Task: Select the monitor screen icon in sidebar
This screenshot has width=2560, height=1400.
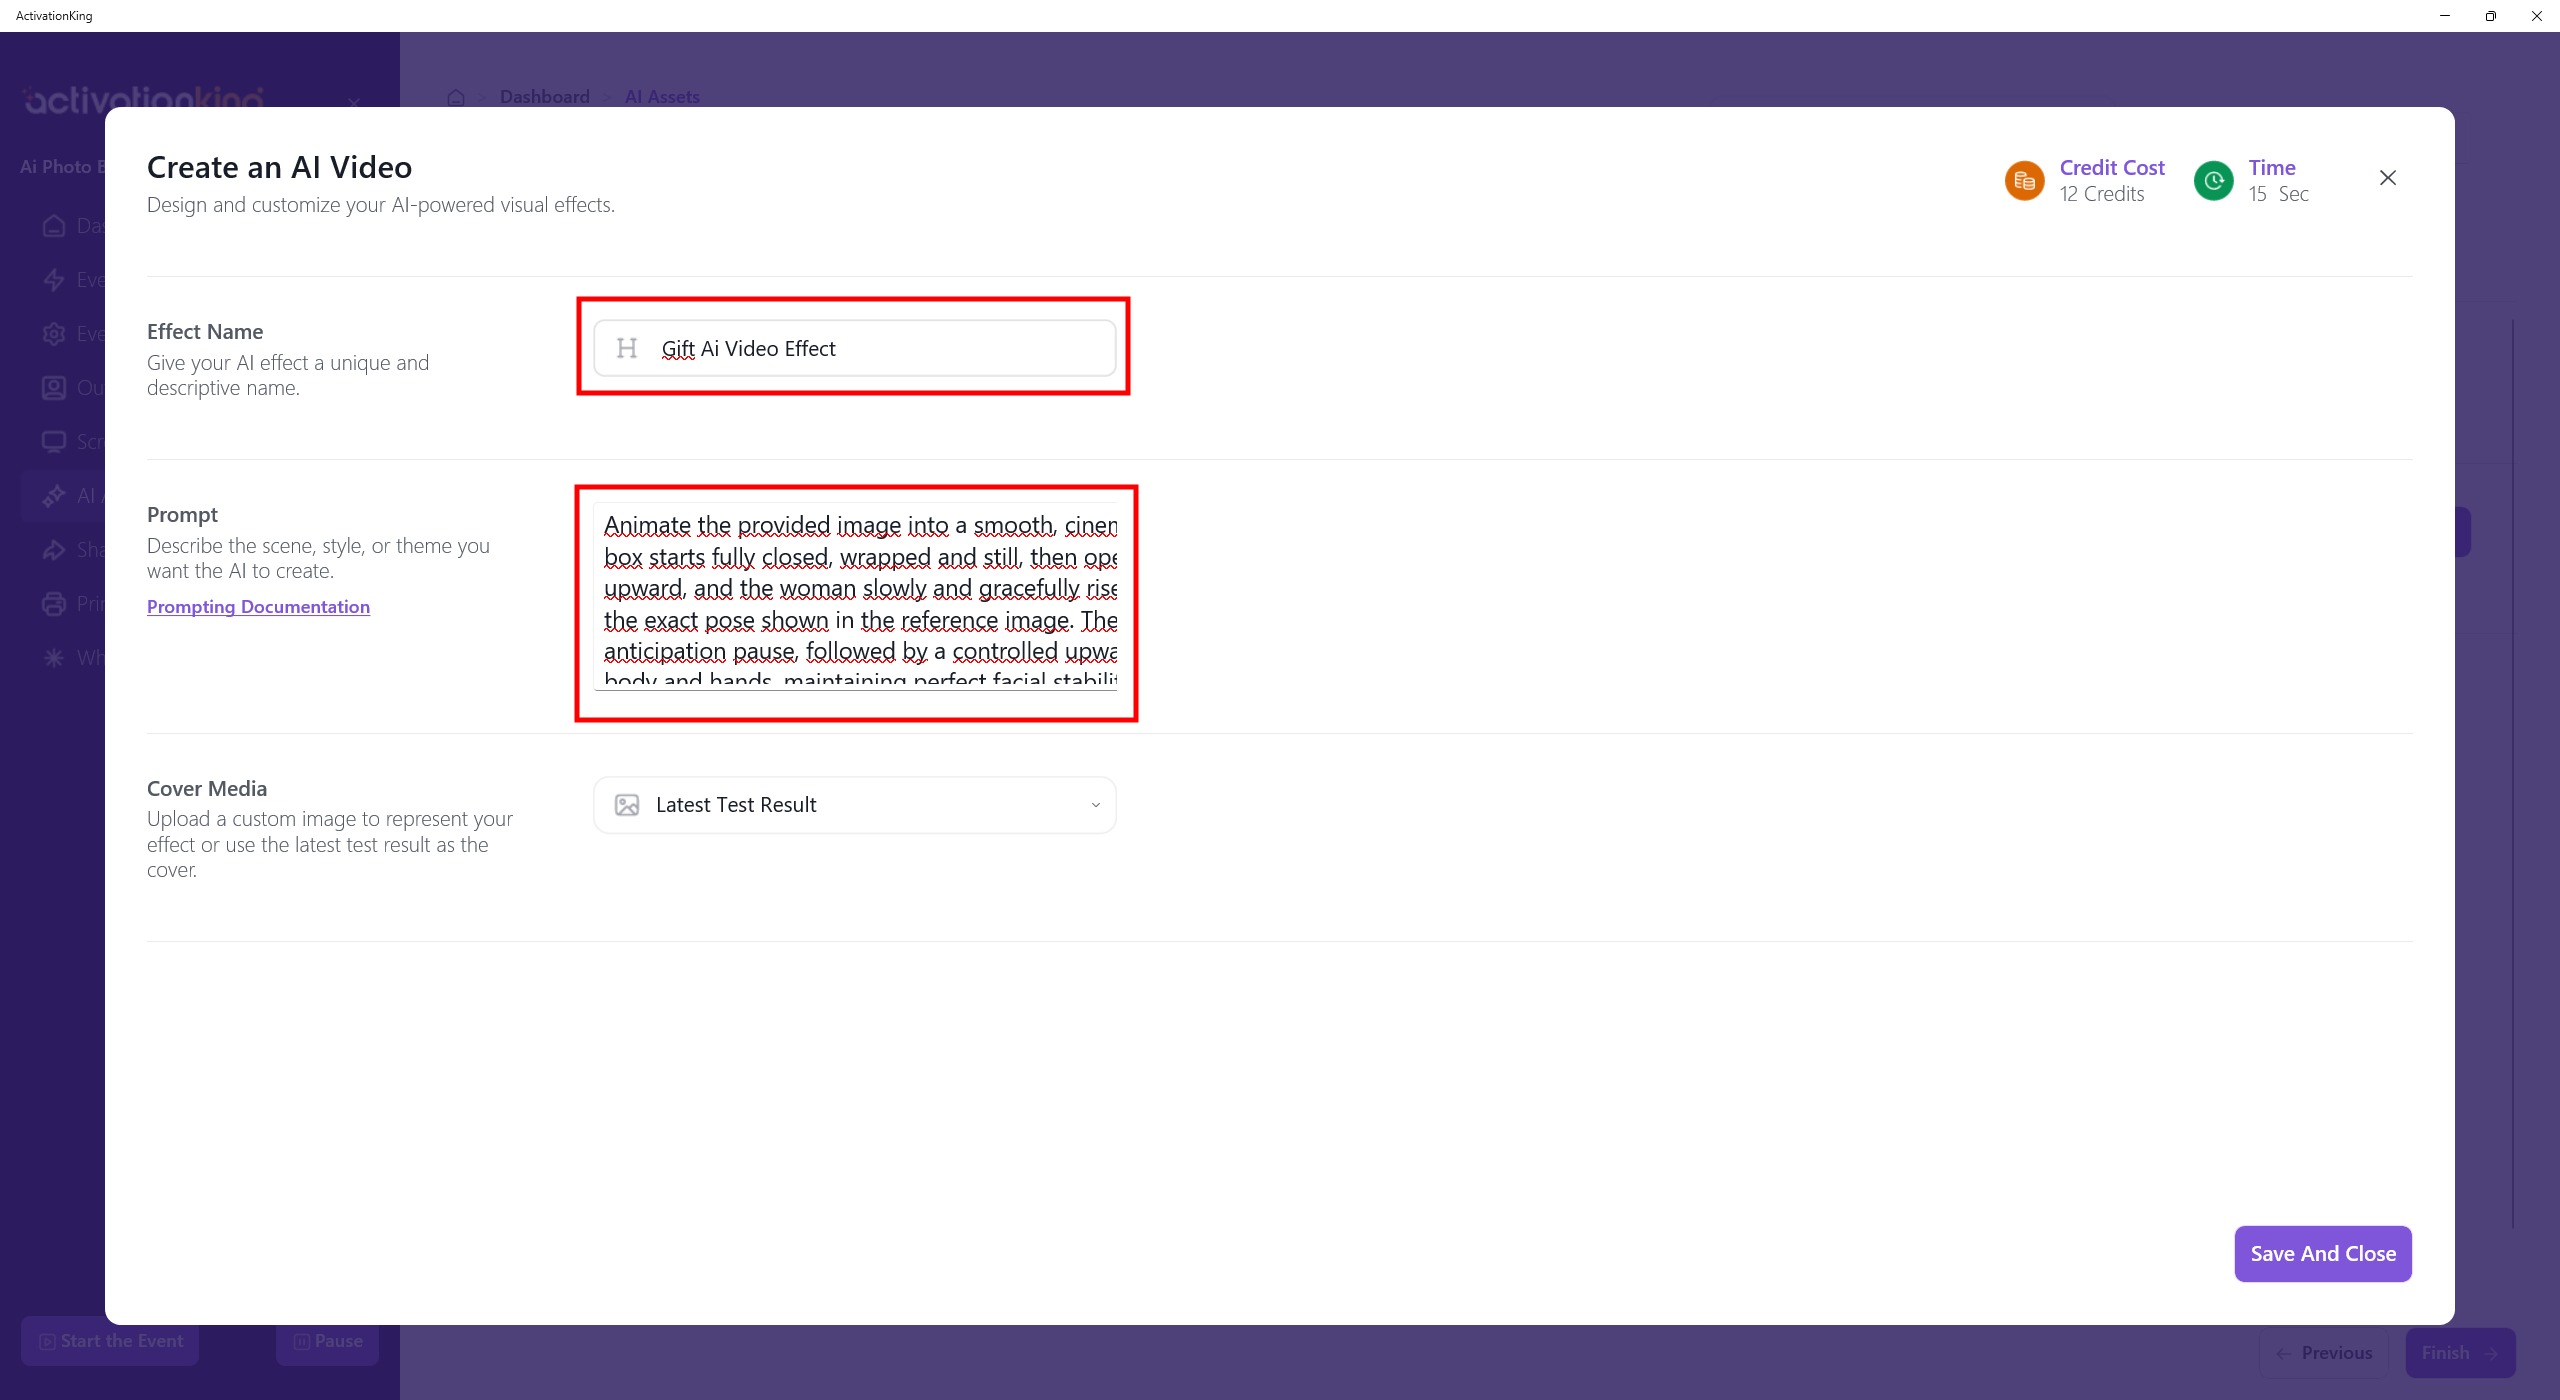Action: point(54,442)
